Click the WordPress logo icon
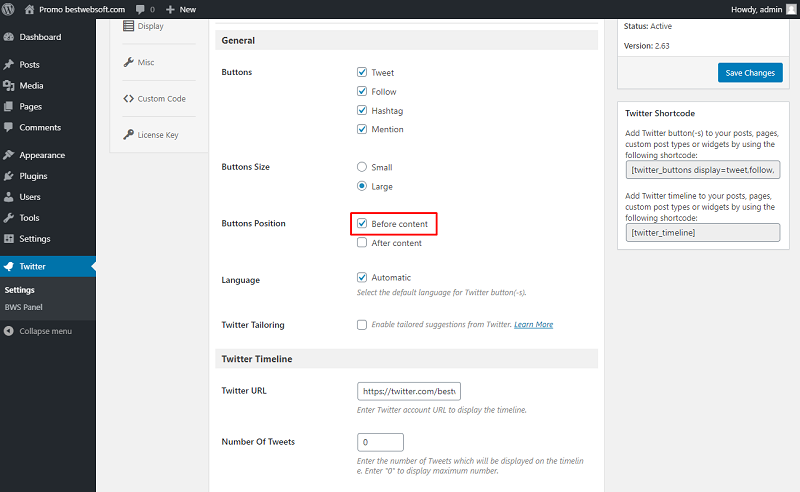Image resolution: width=800 pixels, height=492 pixels. click(8, 9)
